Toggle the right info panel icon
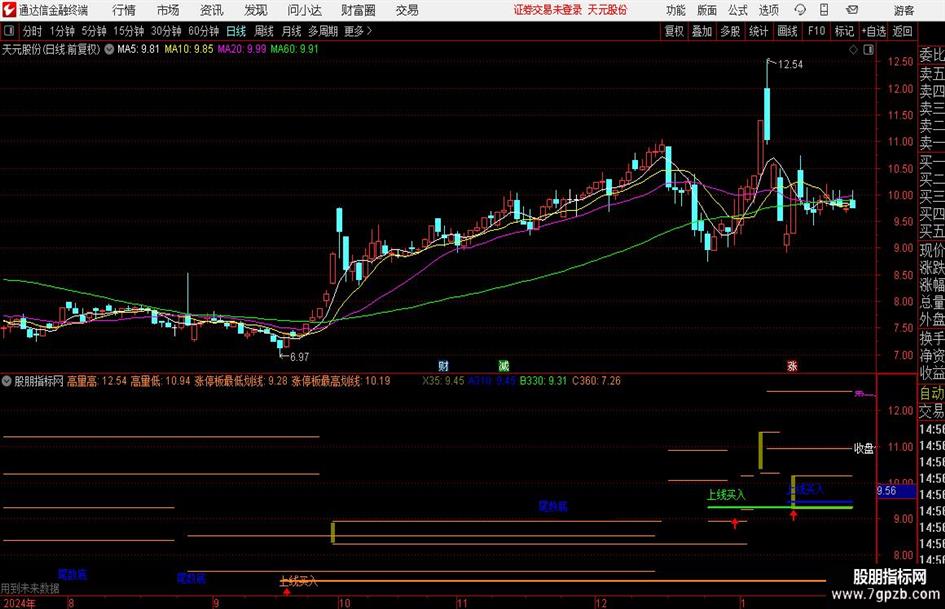 point(868,50)
